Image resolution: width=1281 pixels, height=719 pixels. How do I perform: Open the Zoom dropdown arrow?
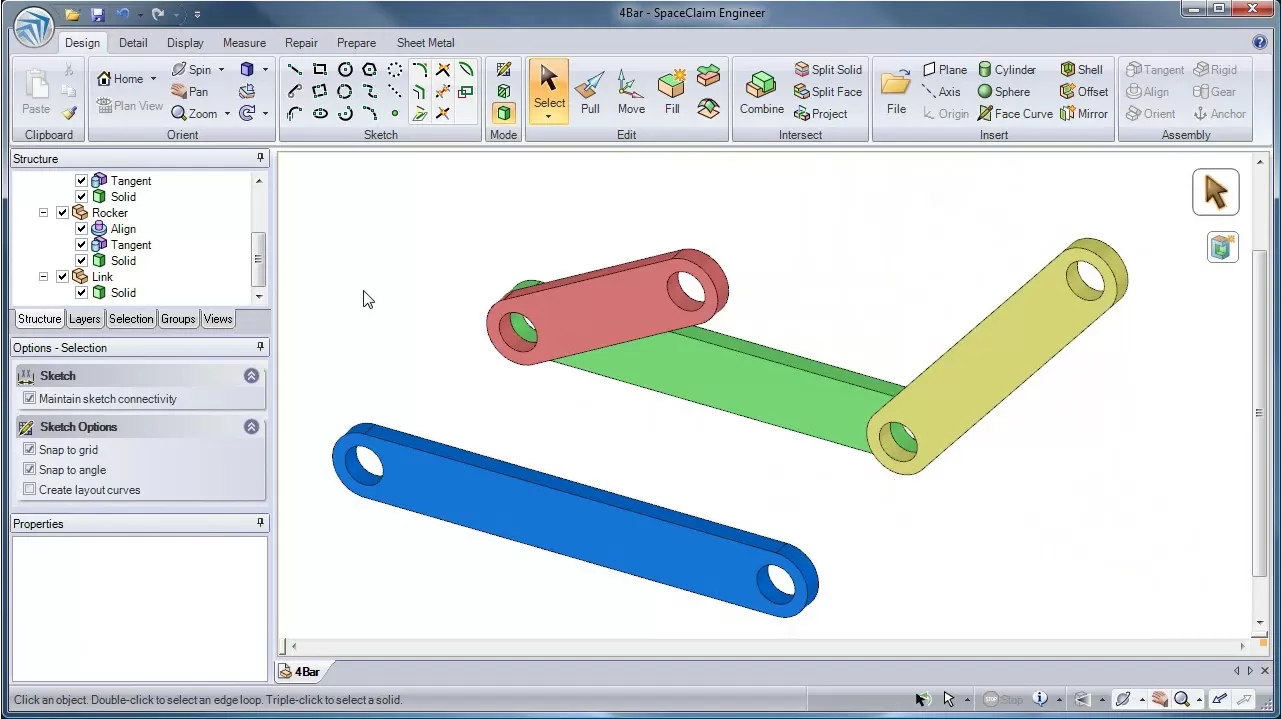pyautogui.click(x=227, y=114)
